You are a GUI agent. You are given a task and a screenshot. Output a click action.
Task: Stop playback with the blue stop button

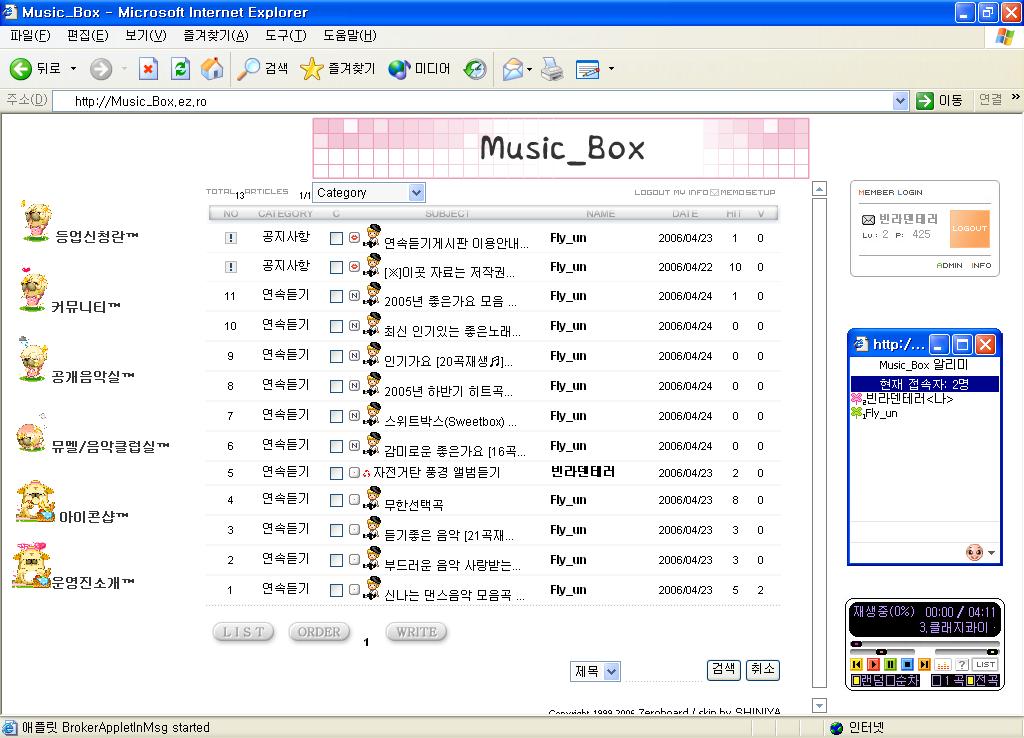click(x=907, y=664)
